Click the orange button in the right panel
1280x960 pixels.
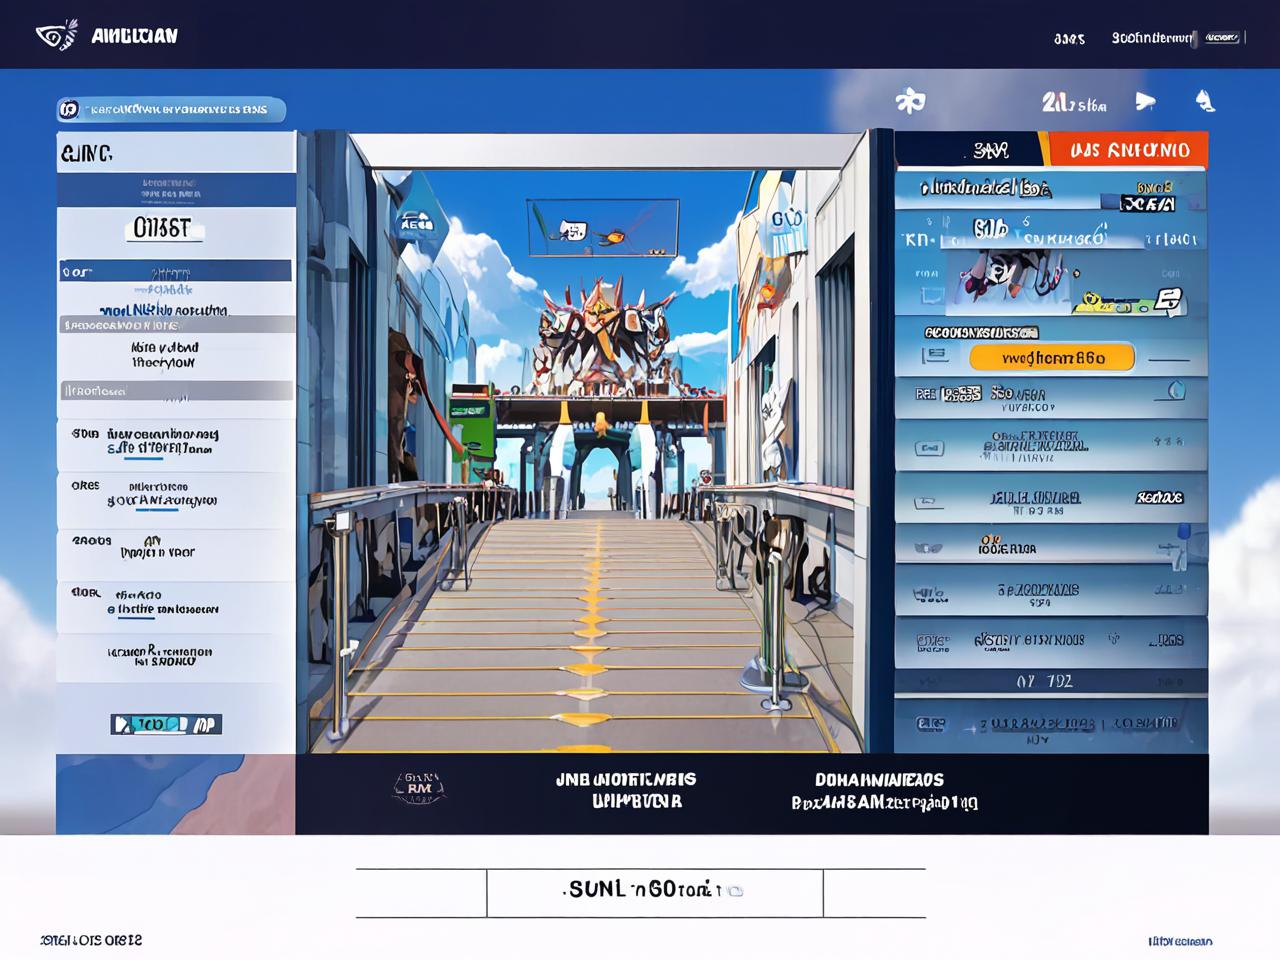[1052, 357]
